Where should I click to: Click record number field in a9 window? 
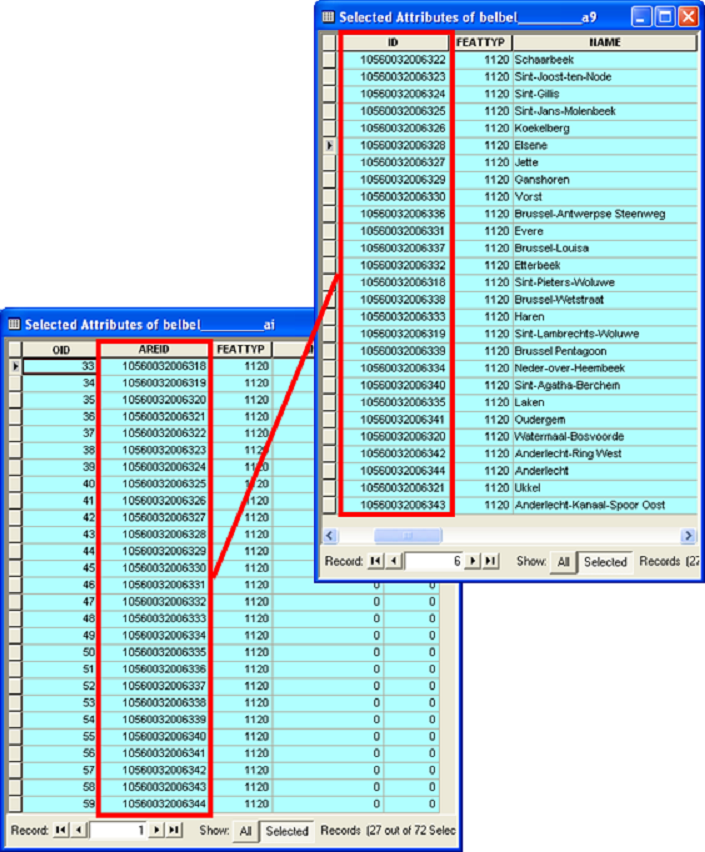point(434,561)
